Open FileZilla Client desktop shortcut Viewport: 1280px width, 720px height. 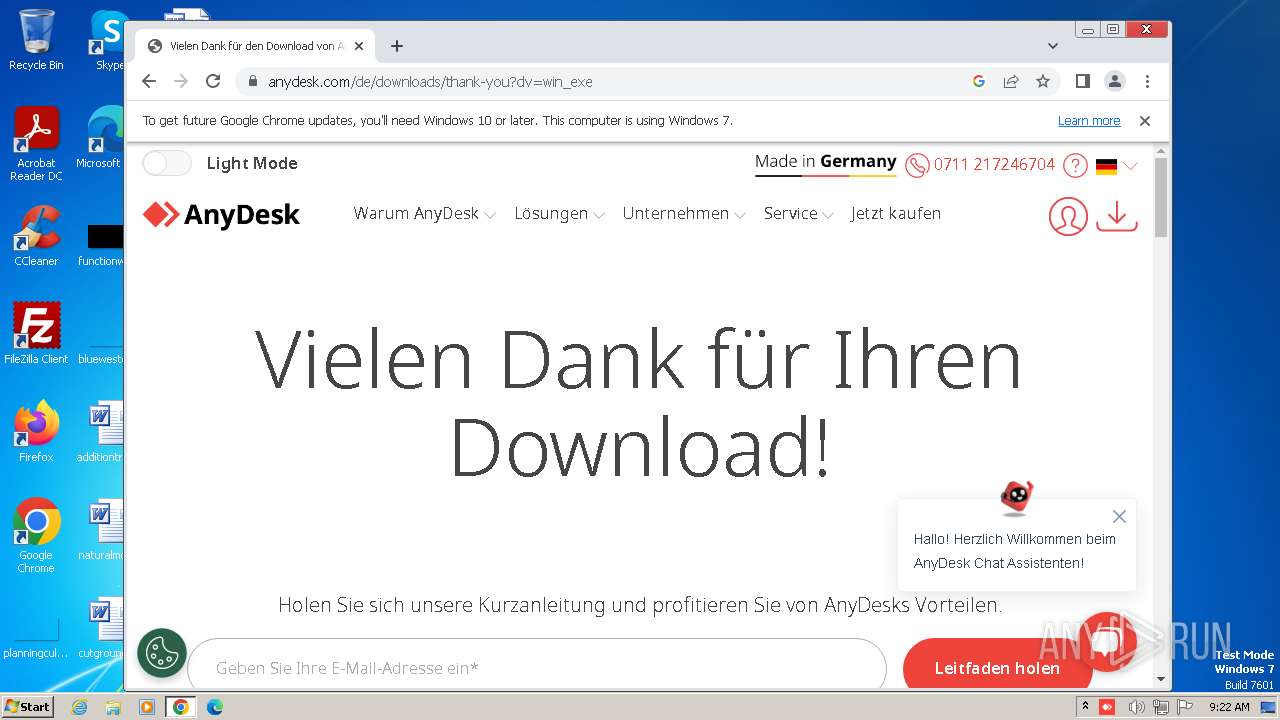point(36,334)
